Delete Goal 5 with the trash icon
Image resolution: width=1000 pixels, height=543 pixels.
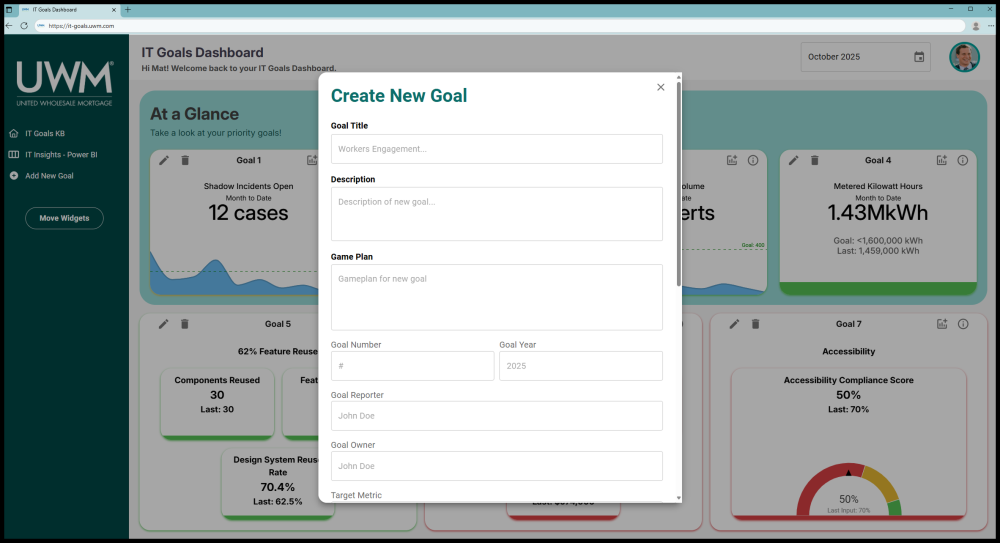184,324
